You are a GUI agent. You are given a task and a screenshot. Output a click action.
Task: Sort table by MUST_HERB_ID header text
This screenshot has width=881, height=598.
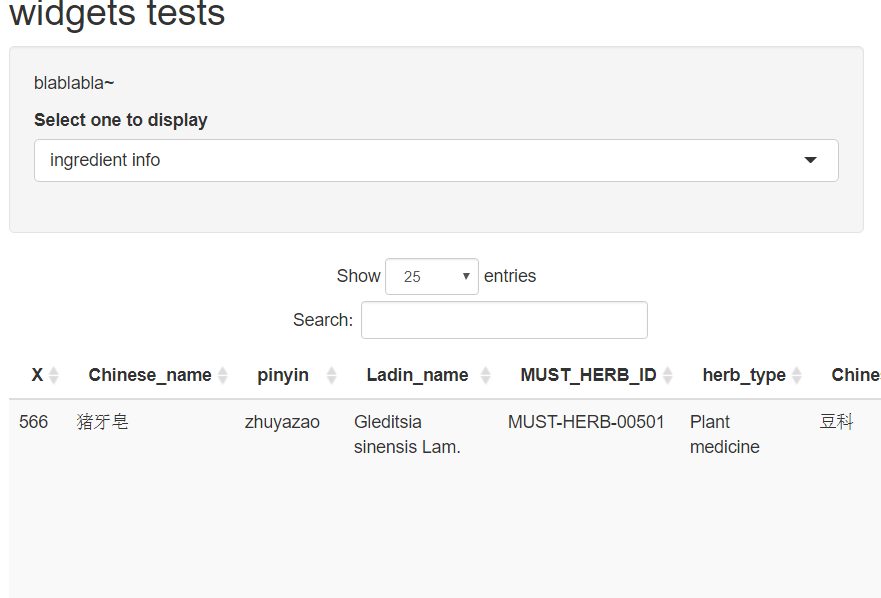(588, 375)
